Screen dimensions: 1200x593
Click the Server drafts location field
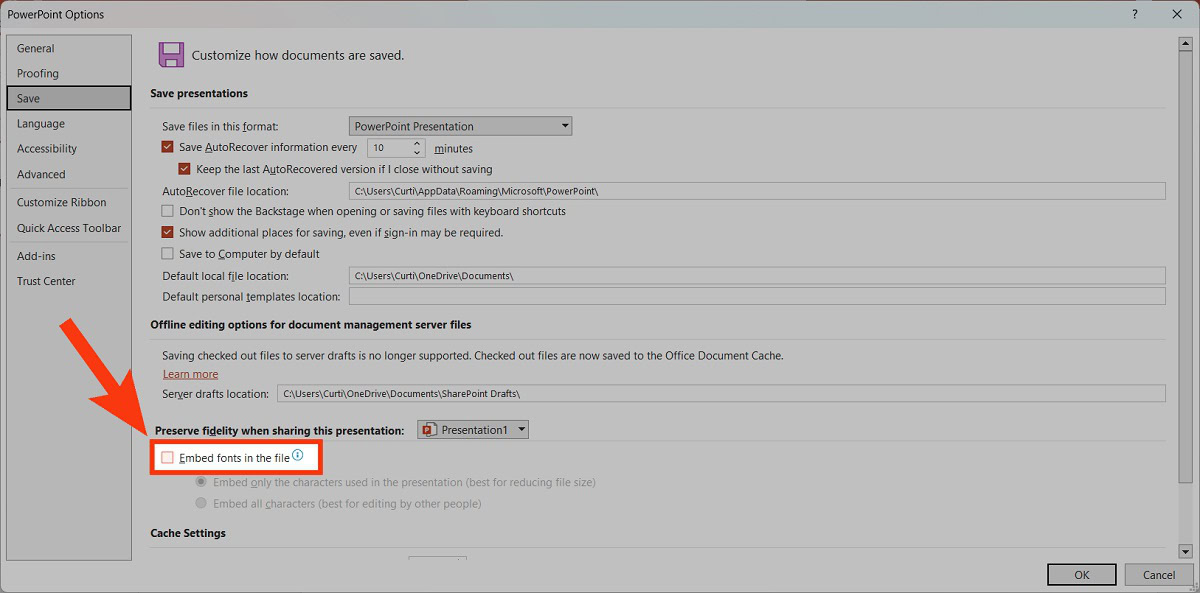(x=721, y=394)
